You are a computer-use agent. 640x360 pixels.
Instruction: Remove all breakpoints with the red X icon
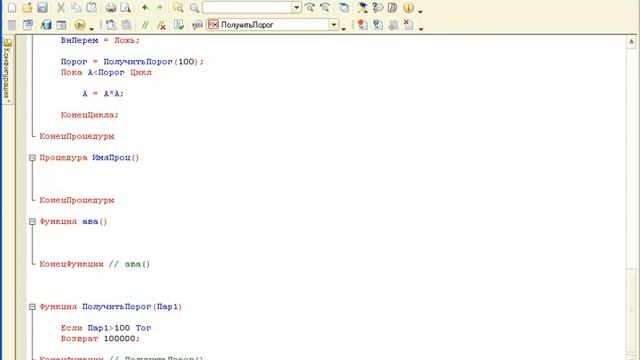[408, 25]
